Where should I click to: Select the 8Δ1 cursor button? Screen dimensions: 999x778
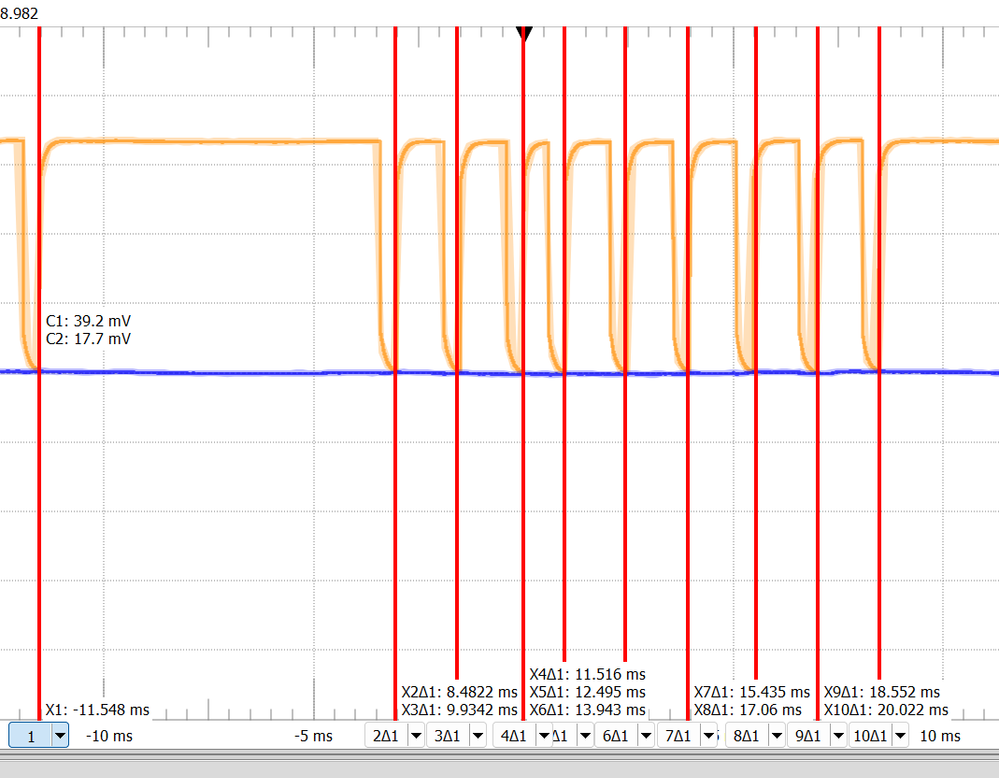pos(747,736)
